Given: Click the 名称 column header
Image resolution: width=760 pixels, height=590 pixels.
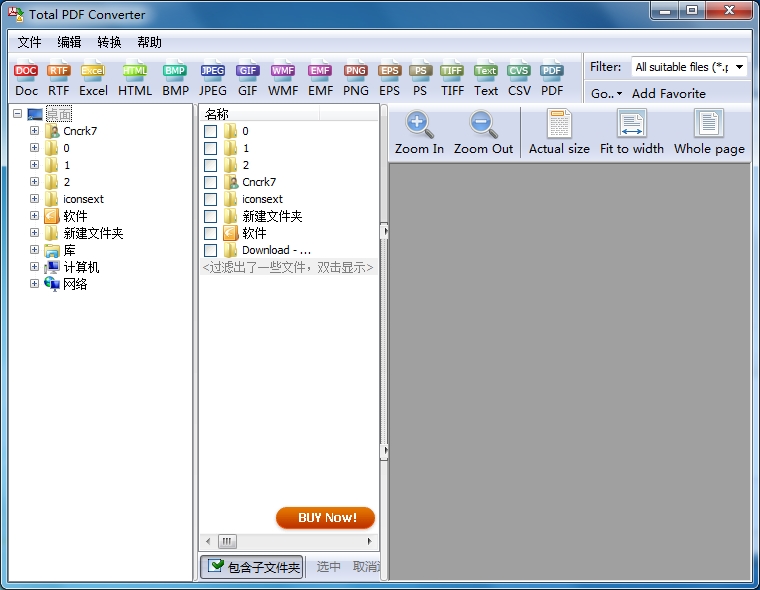Looking at the screenshot, I should 259,114.
